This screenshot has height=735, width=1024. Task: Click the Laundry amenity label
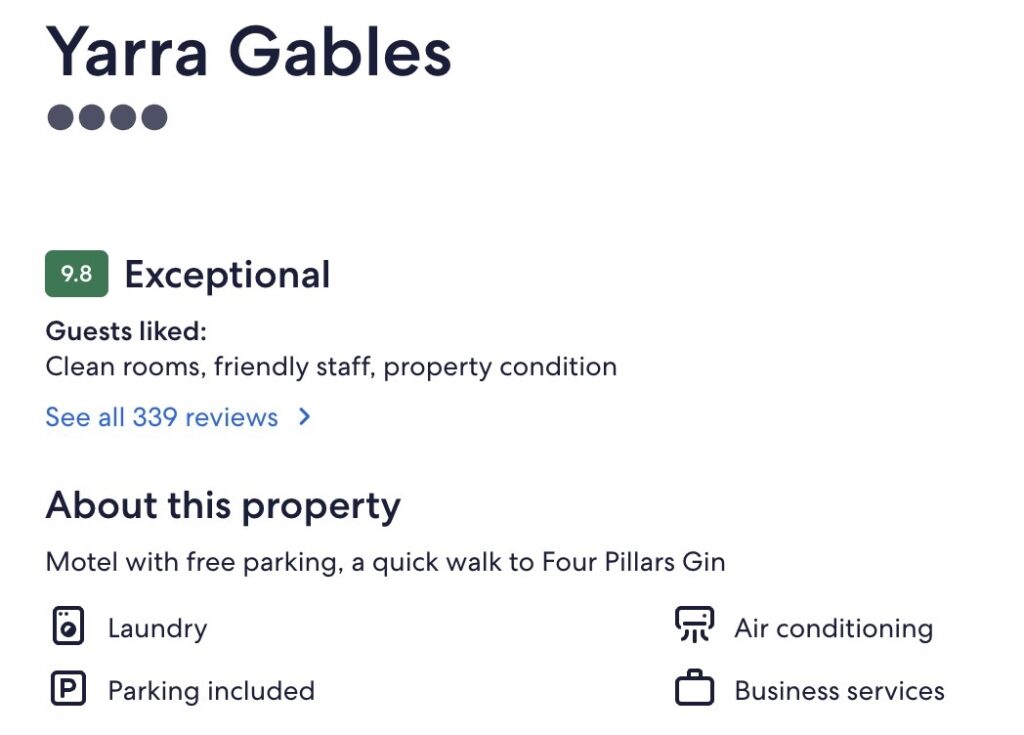[157, 629]
